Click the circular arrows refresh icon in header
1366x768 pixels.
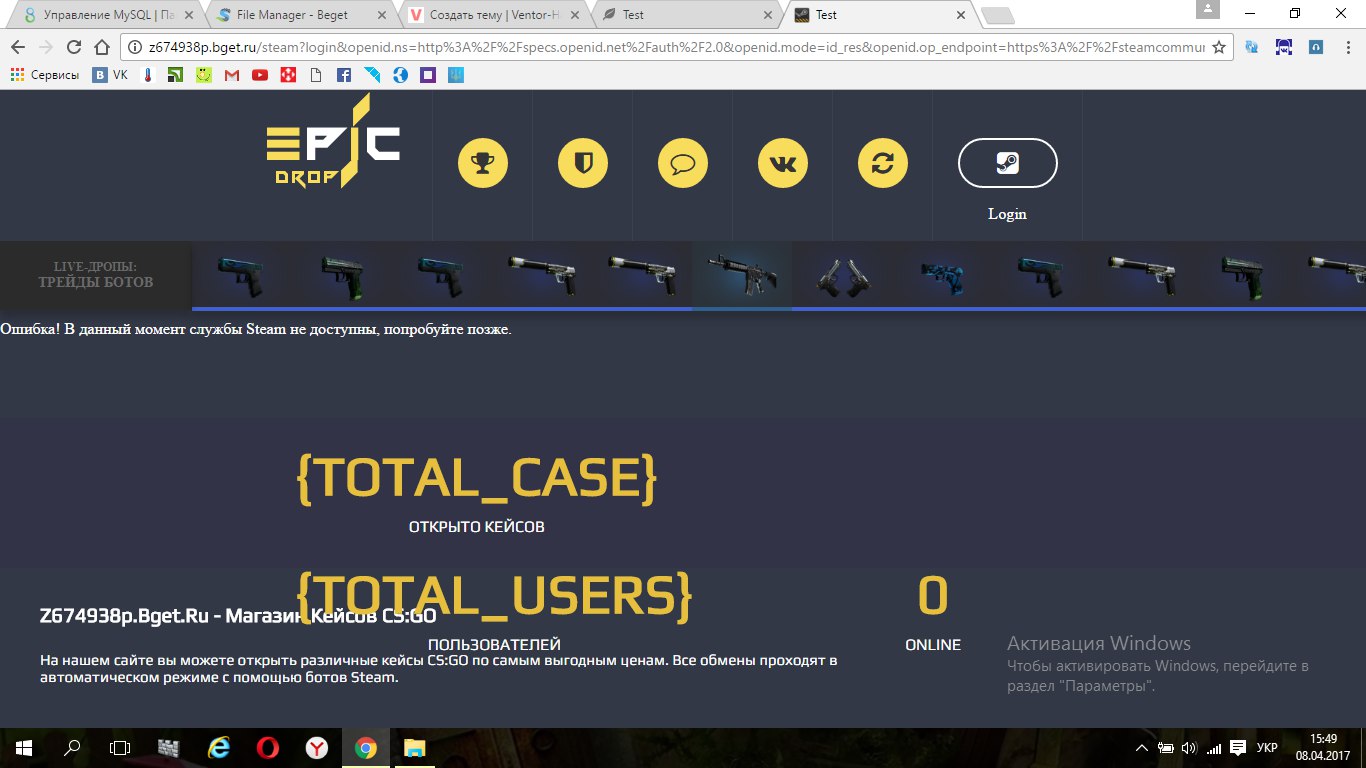pos(883,163)
